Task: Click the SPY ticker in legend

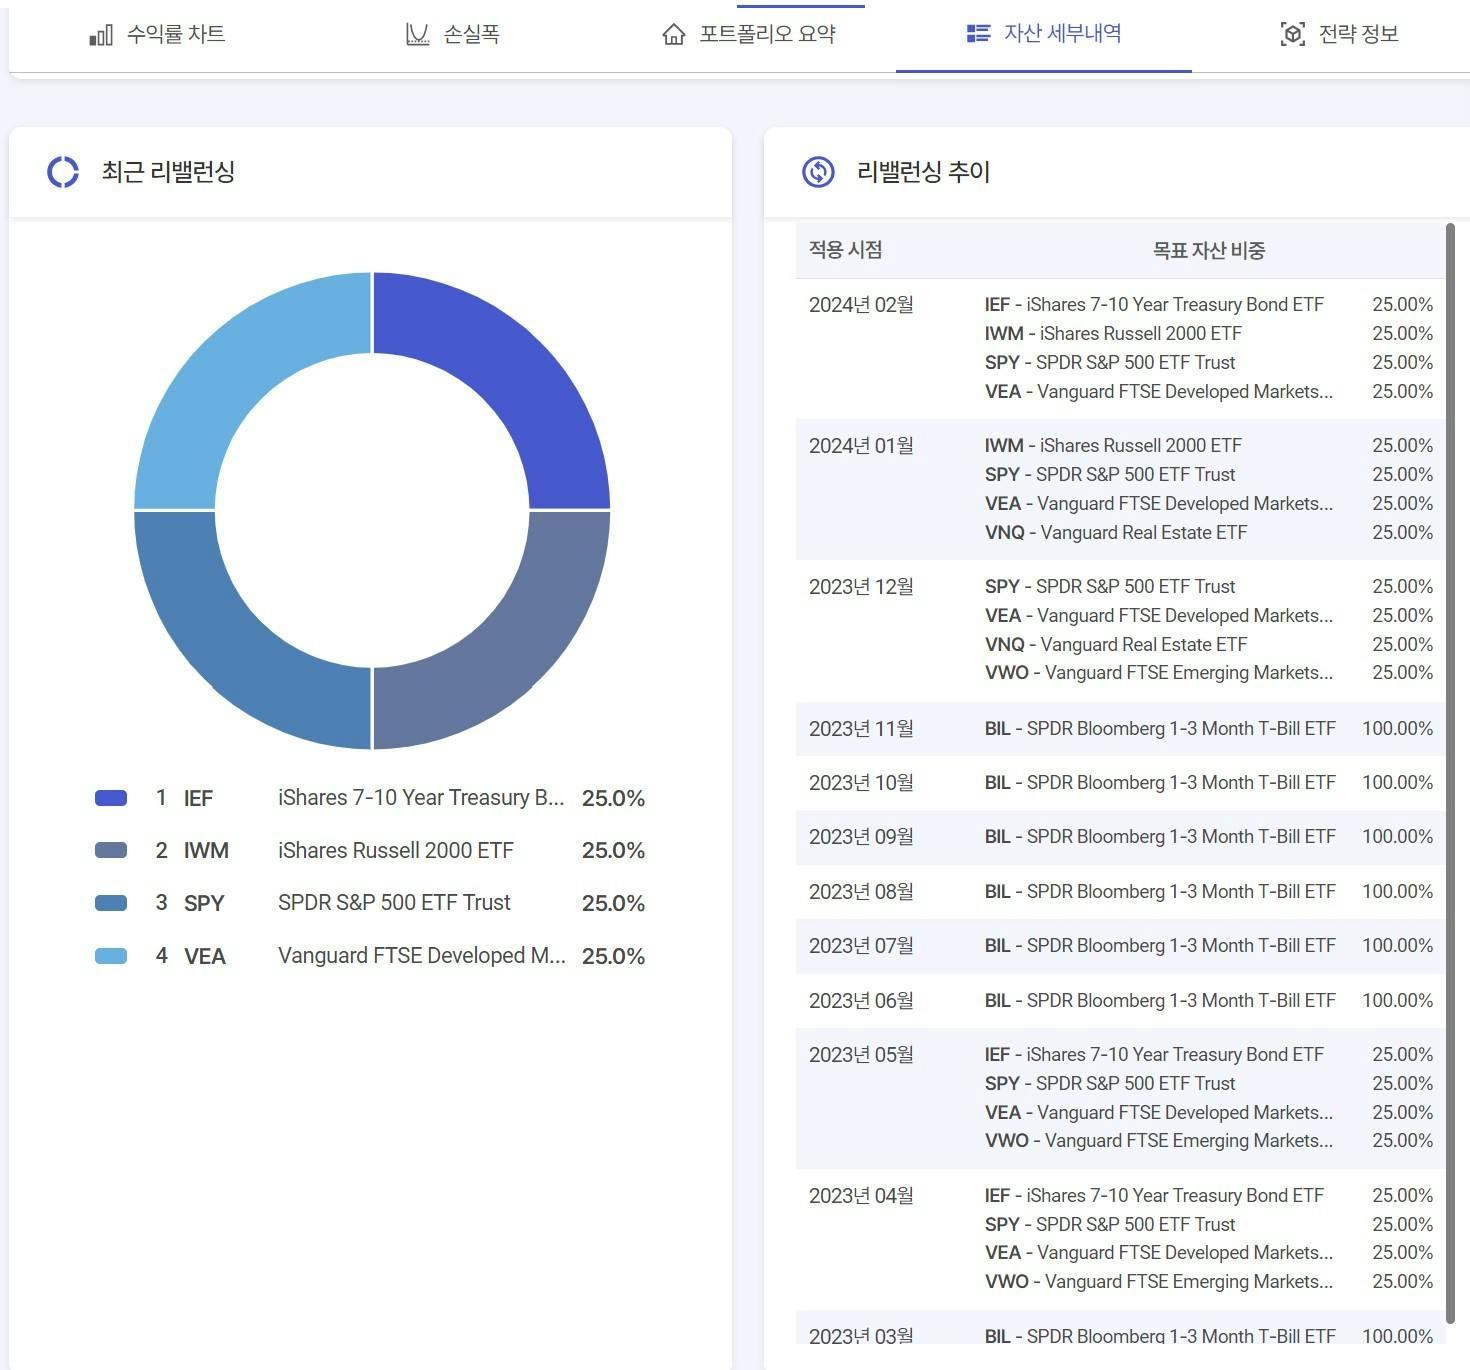Action: [x=204, y=903]
